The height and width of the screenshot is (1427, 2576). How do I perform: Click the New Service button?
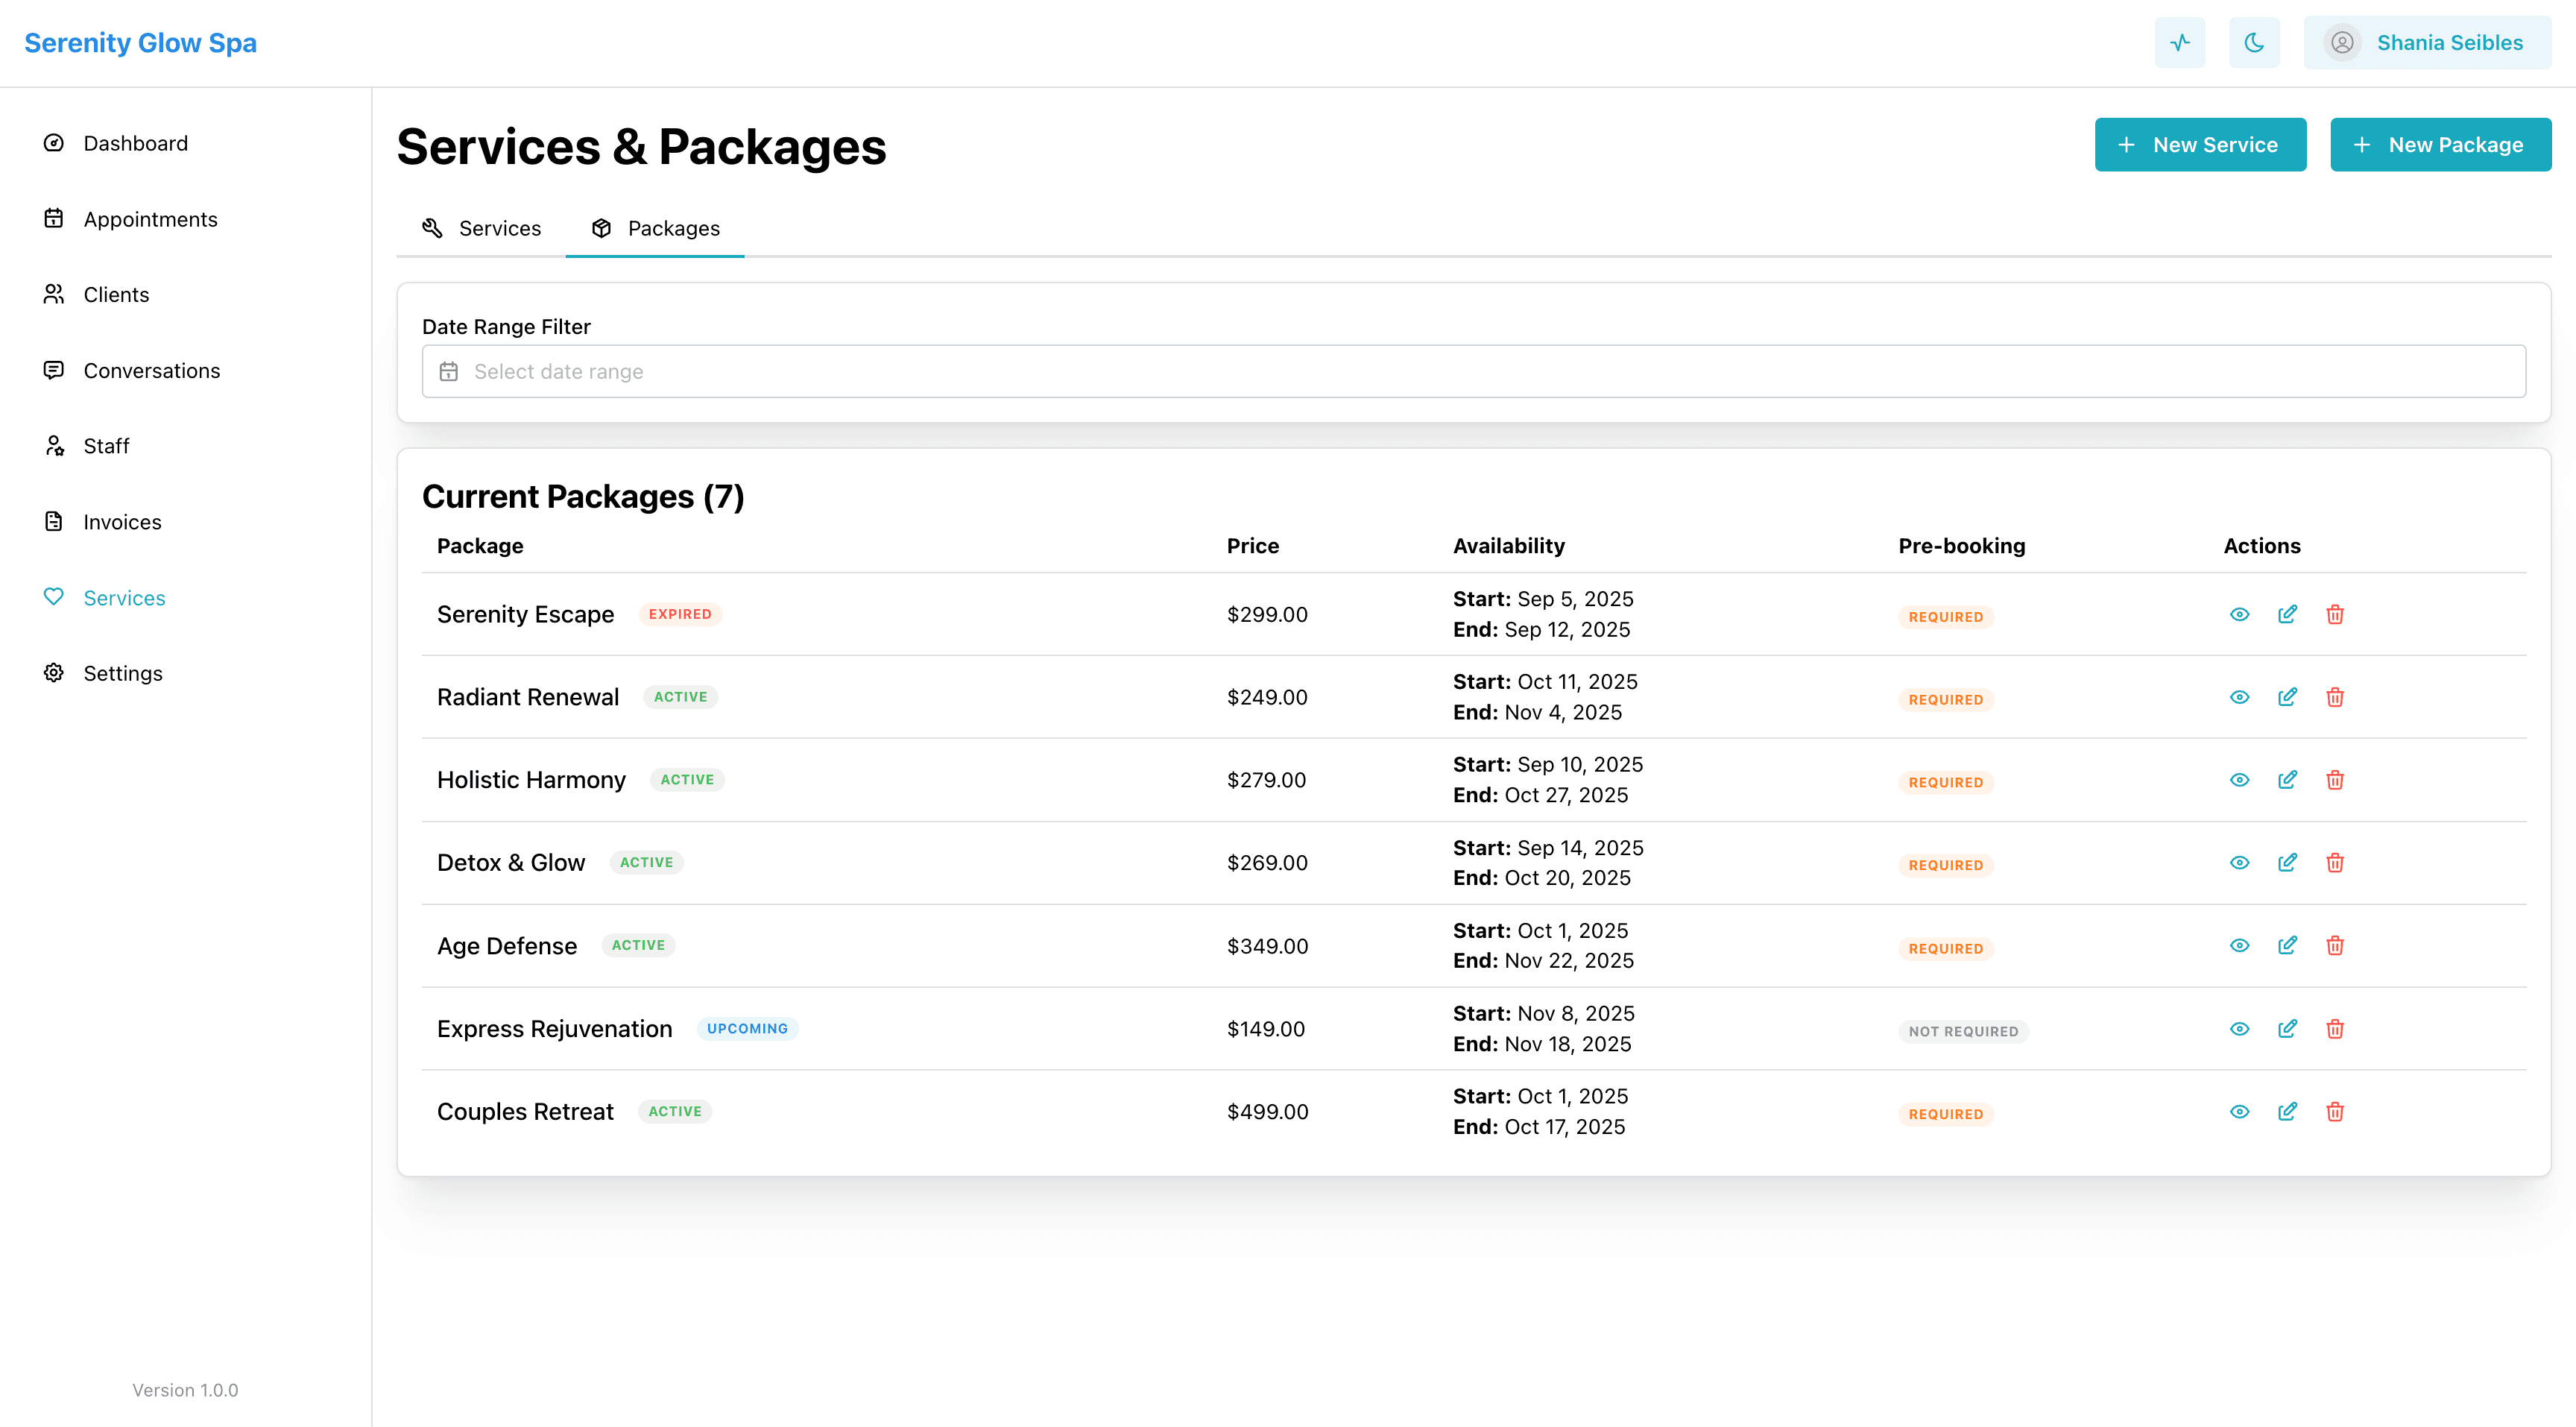2199,145
